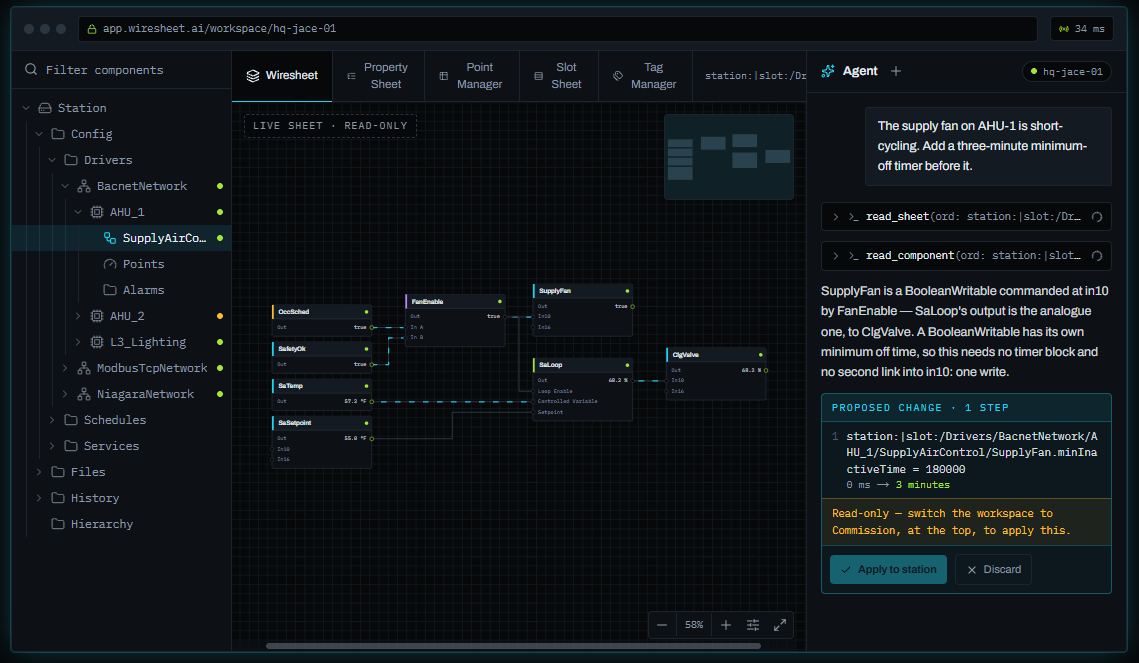Image resolution: width=1139 pixels, height=663 pixels.
Task: Click in the Filter components field
Action: tap(123, 70)
